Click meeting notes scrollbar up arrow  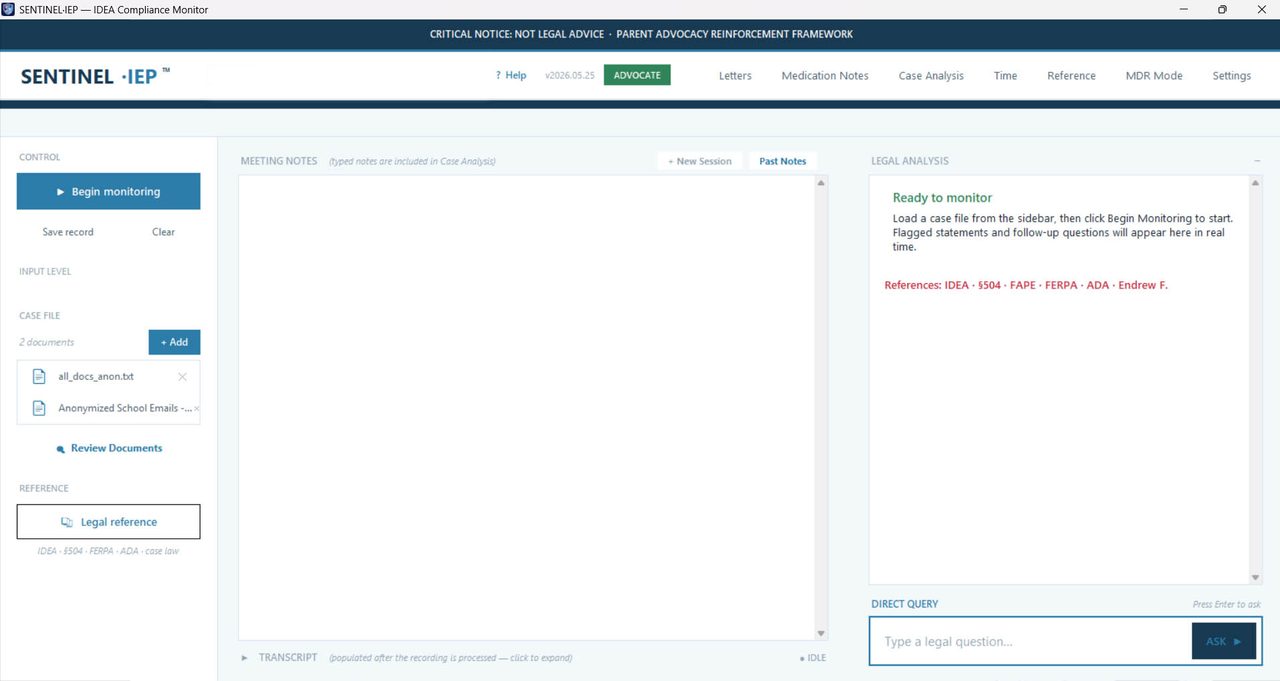click(x=822, y=183)
